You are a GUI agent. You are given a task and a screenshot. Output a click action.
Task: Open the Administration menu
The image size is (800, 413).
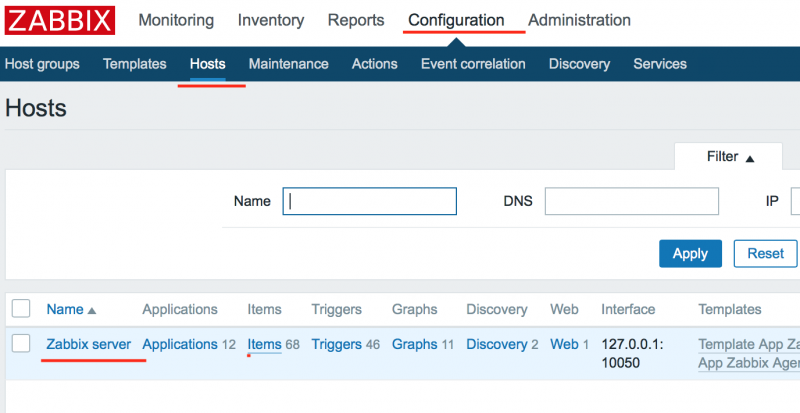(x=579, y=20)
